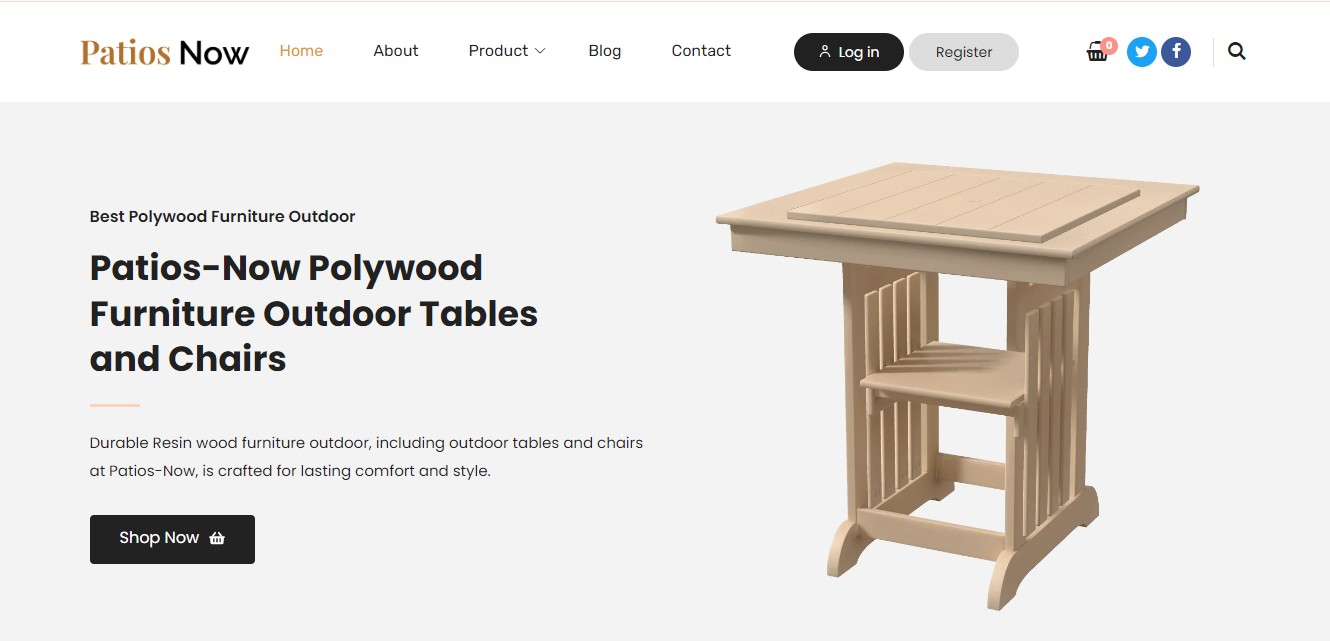Click the Shop Now button
1330x641 pixels.
coord(172,539)
